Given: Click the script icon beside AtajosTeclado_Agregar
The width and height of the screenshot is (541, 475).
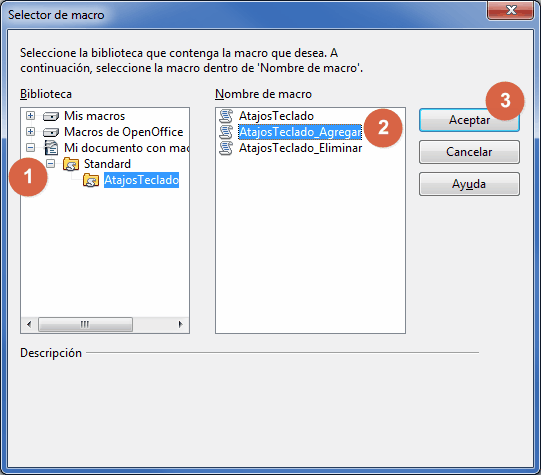Looking at the screenshot, I should (226, 132).
